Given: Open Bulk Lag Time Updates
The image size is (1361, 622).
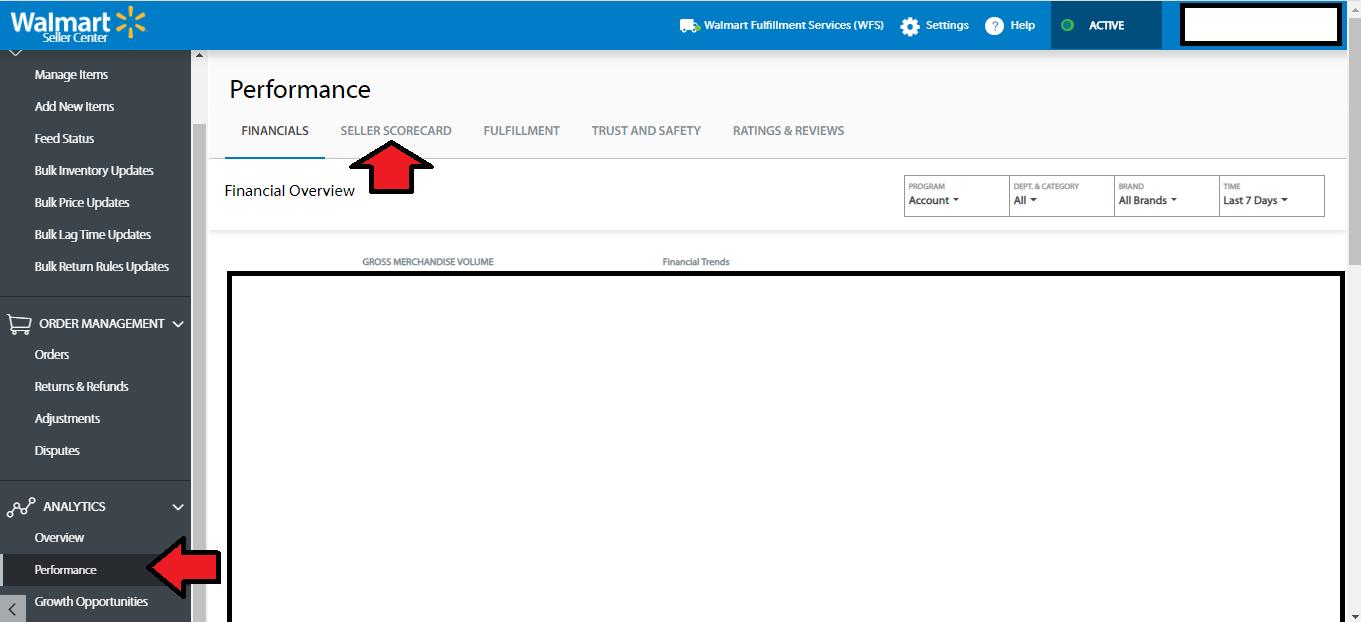Looking at the screenshot, I should (x=93, y=235).
